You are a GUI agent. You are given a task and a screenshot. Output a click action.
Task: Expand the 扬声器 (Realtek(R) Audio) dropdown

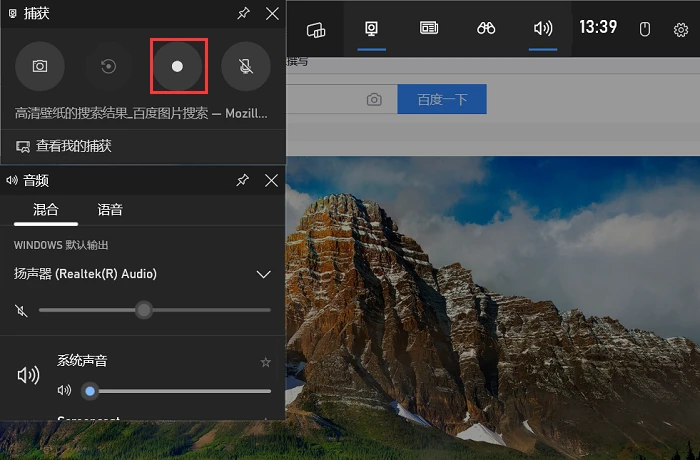[x=263, y=274]
